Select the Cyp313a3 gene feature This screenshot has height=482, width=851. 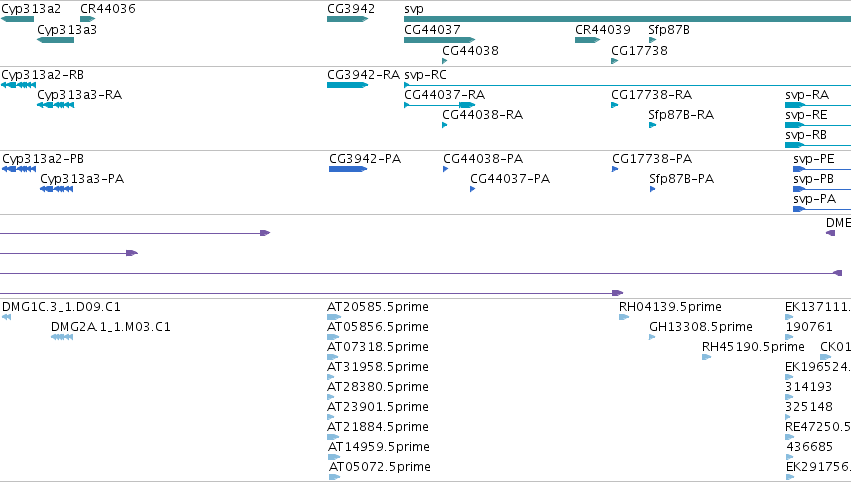click(55, 40)
